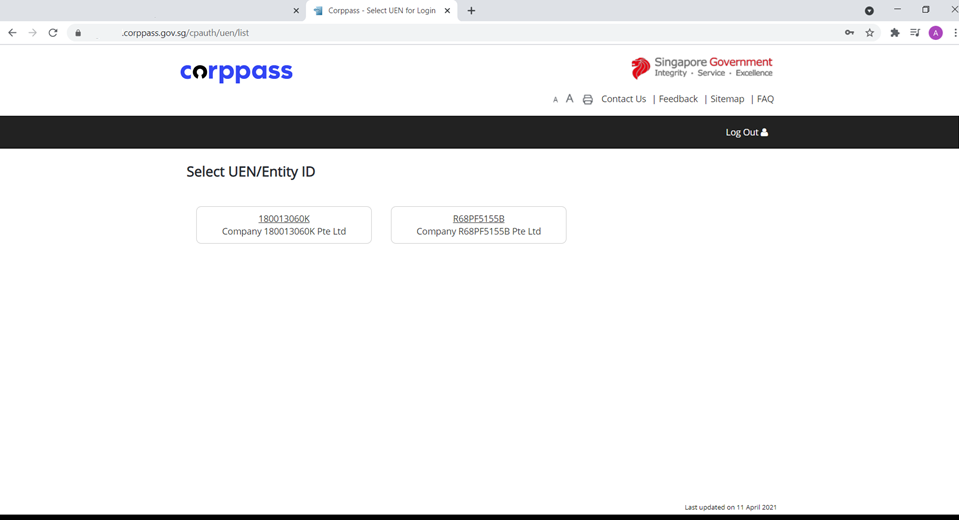Close the first blank browser tab
Viewport: 959px width, 520px height.
[x=296, y=10]
